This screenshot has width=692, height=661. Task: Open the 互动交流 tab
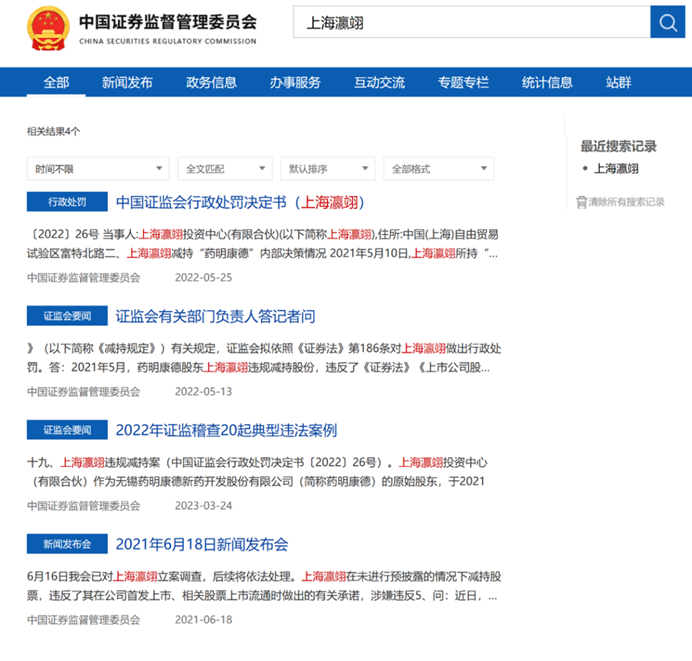point(379,82)
